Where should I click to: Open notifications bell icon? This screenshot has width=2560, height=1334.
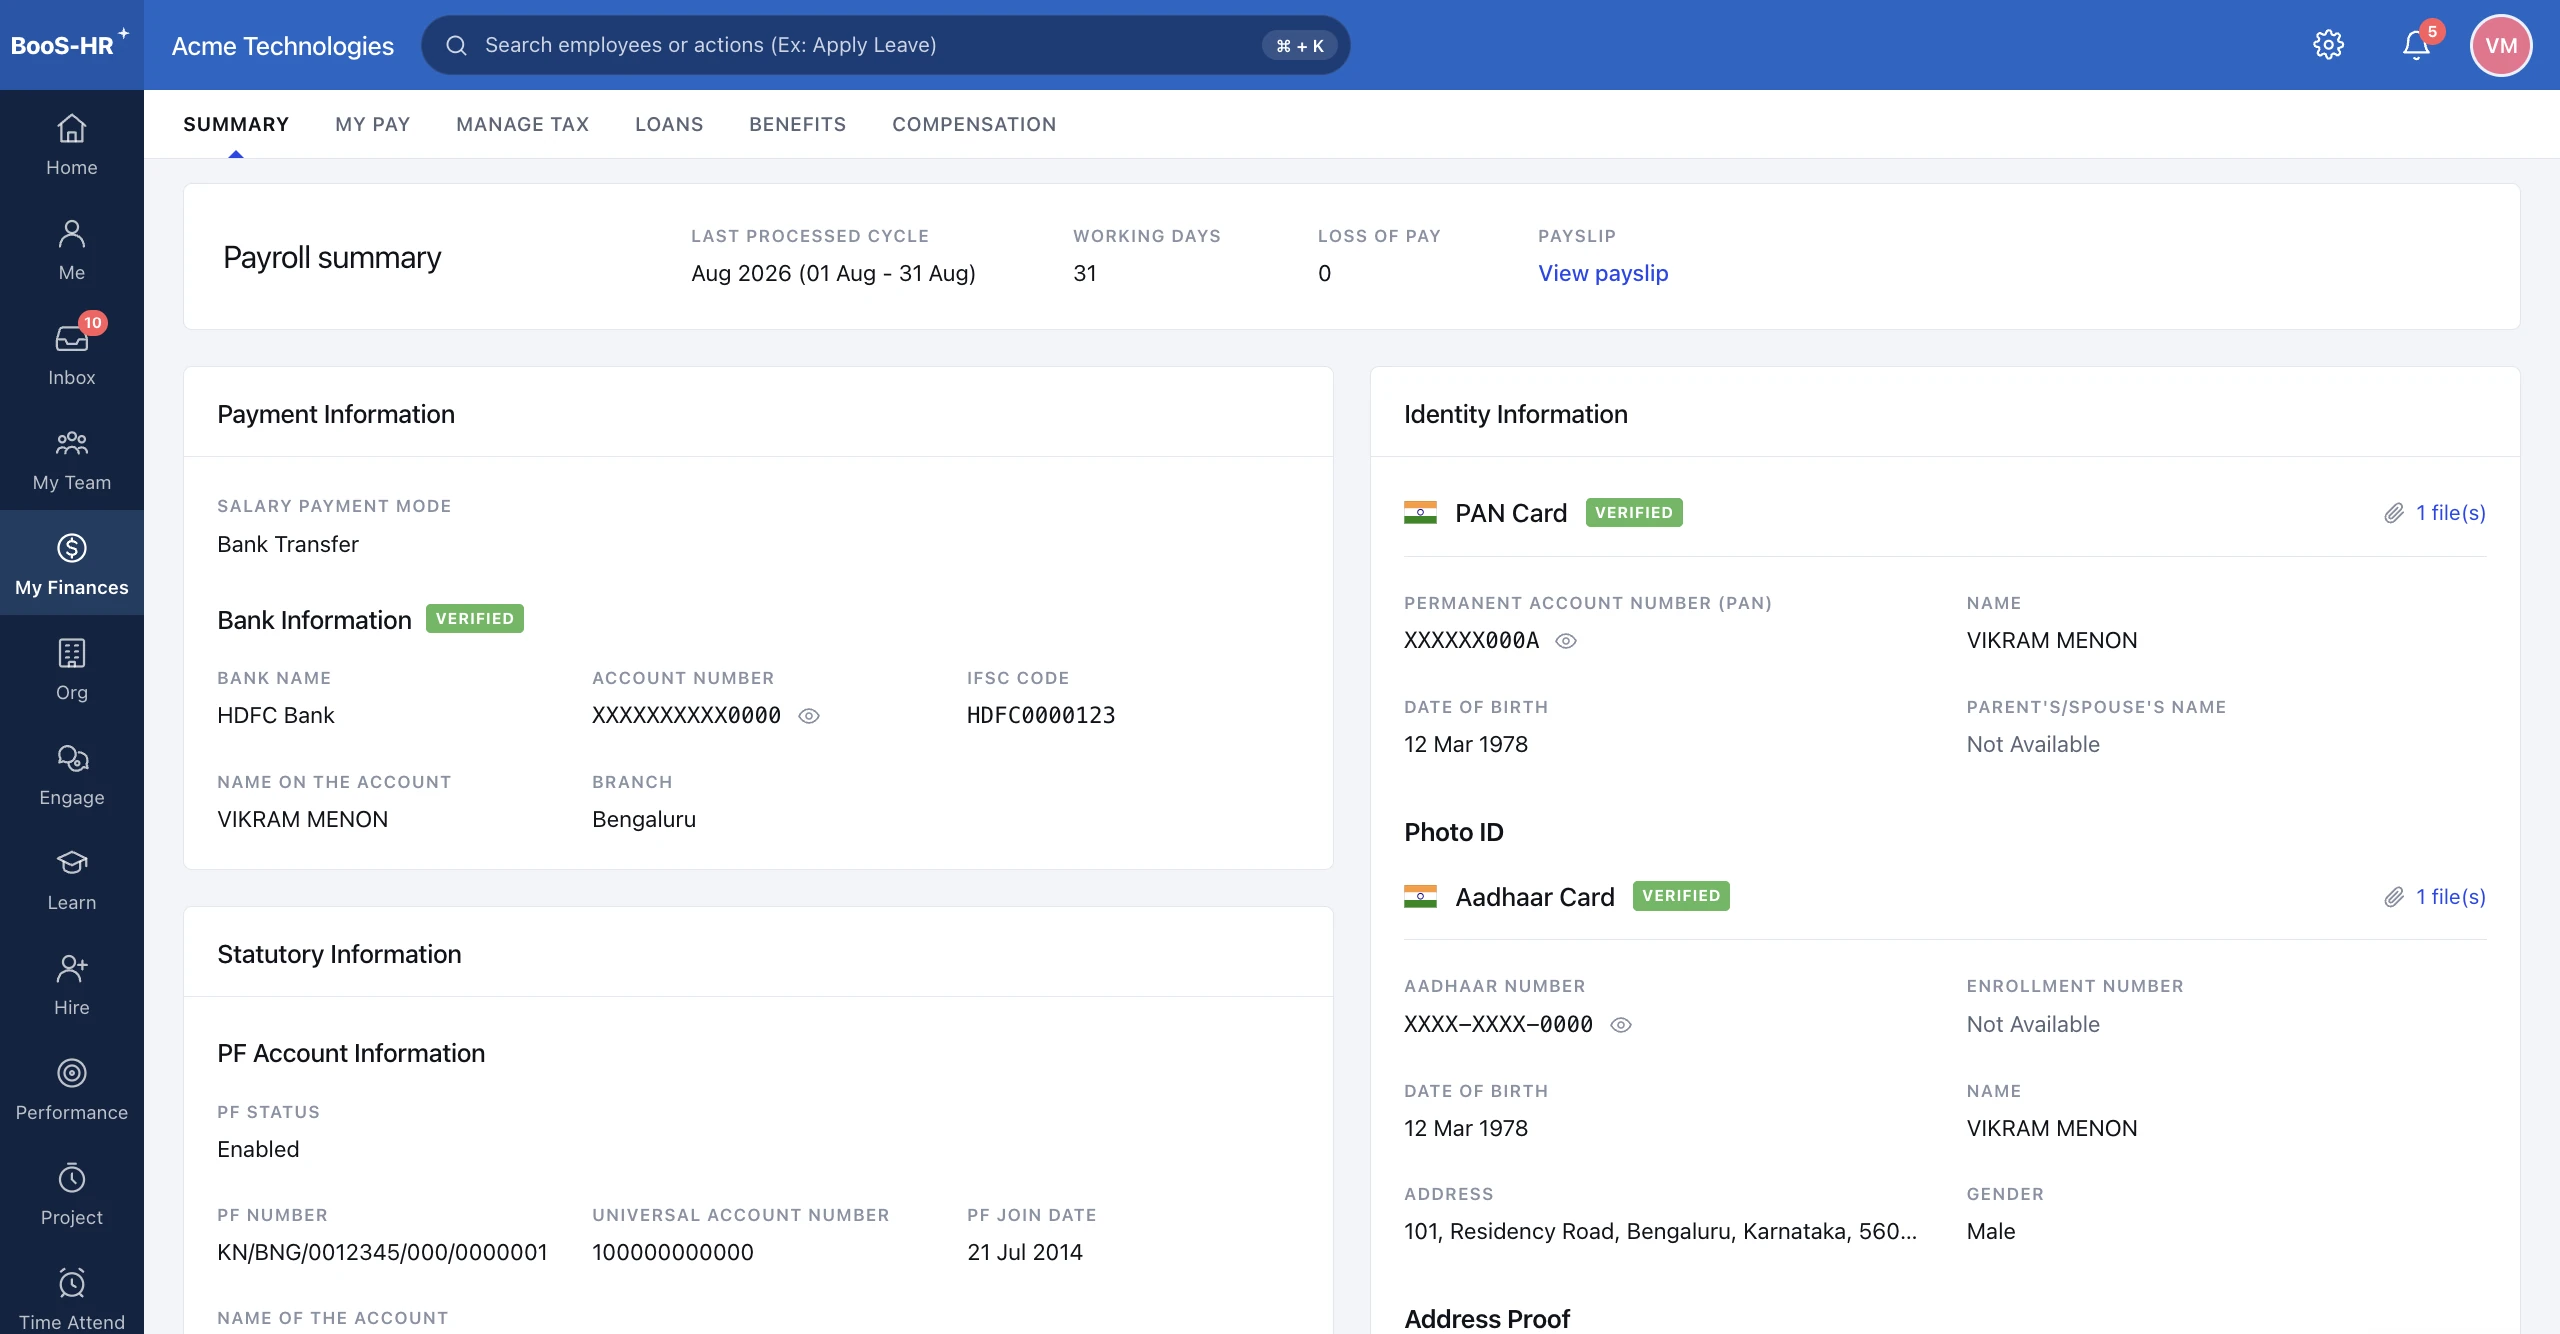coord(2416,45)
